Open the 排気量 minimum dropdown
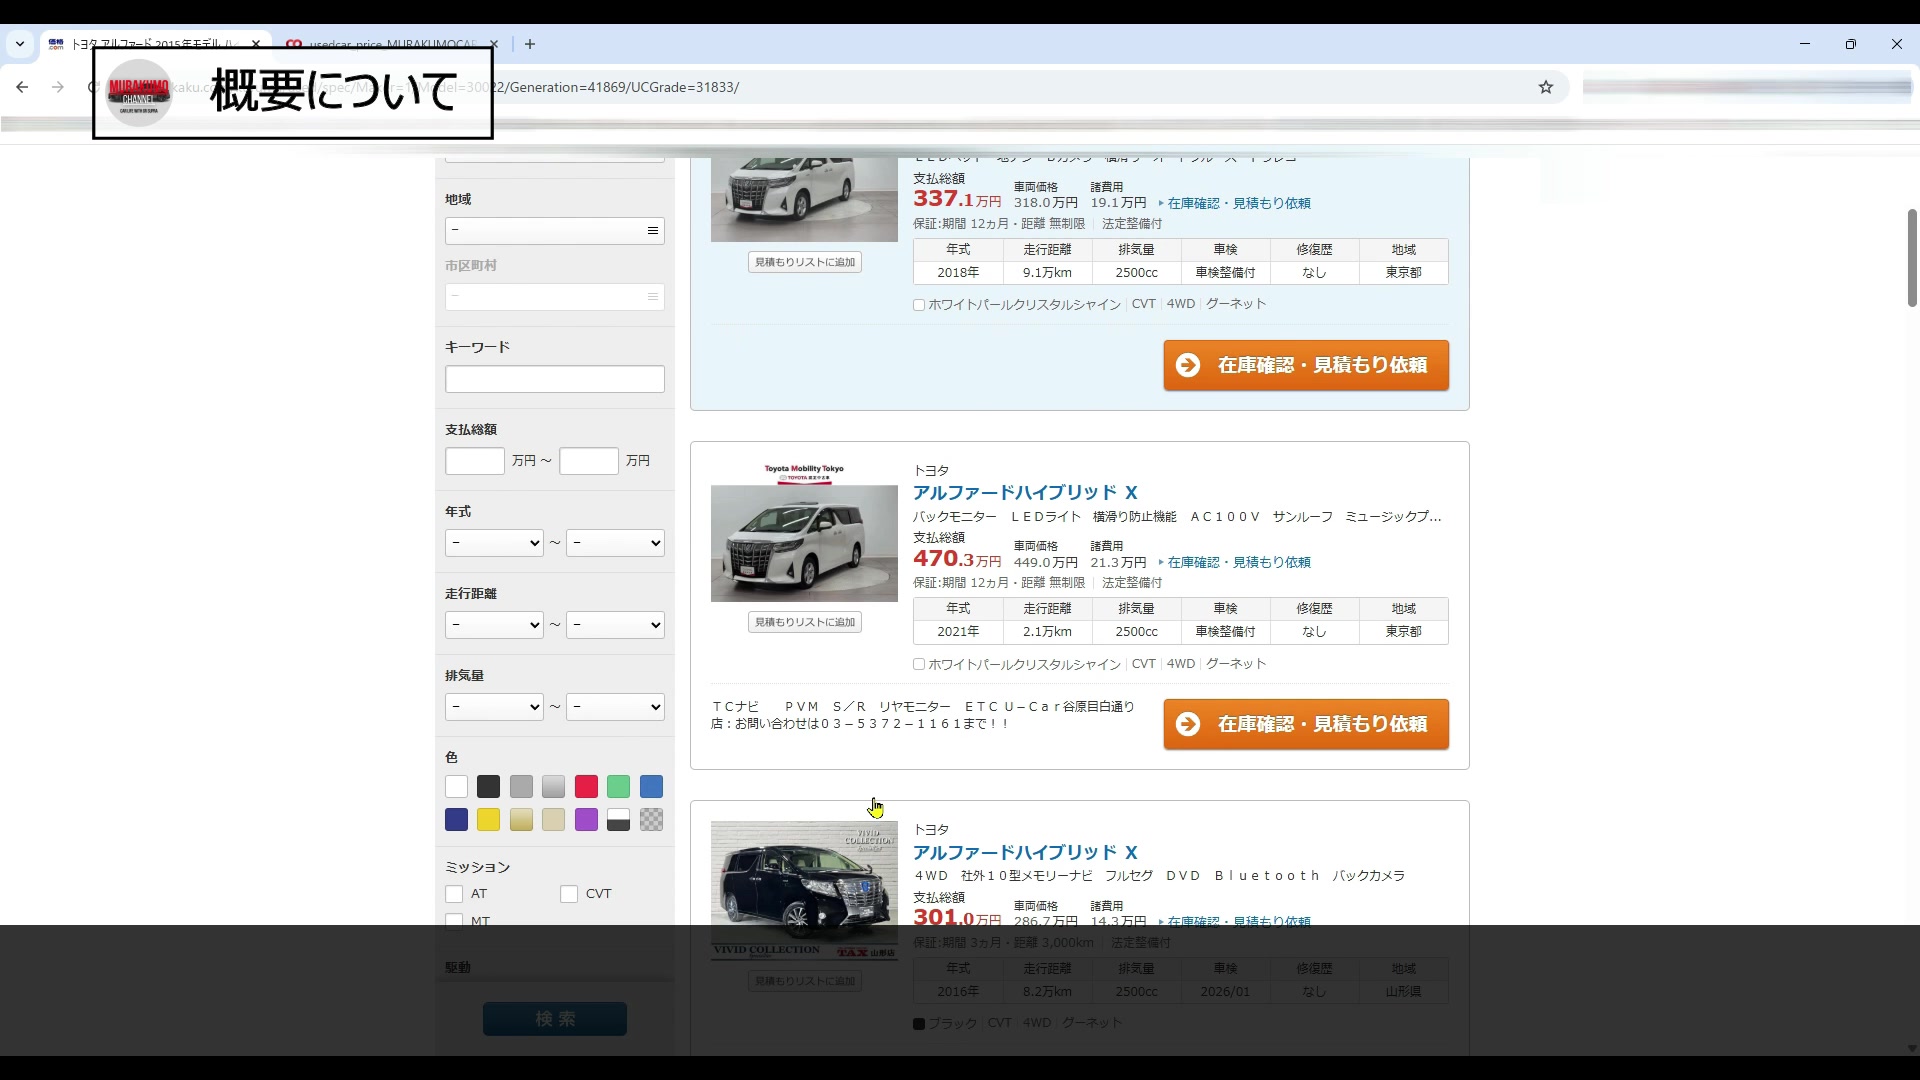This screenshot has height=1080, width=1920. (494, 707)
